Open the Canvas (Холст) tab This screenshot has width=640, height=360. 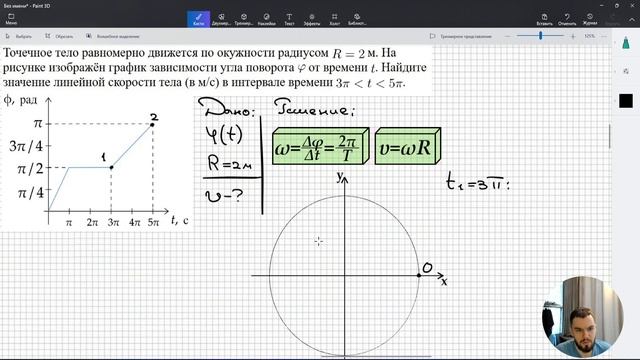(x=334, y=19)
